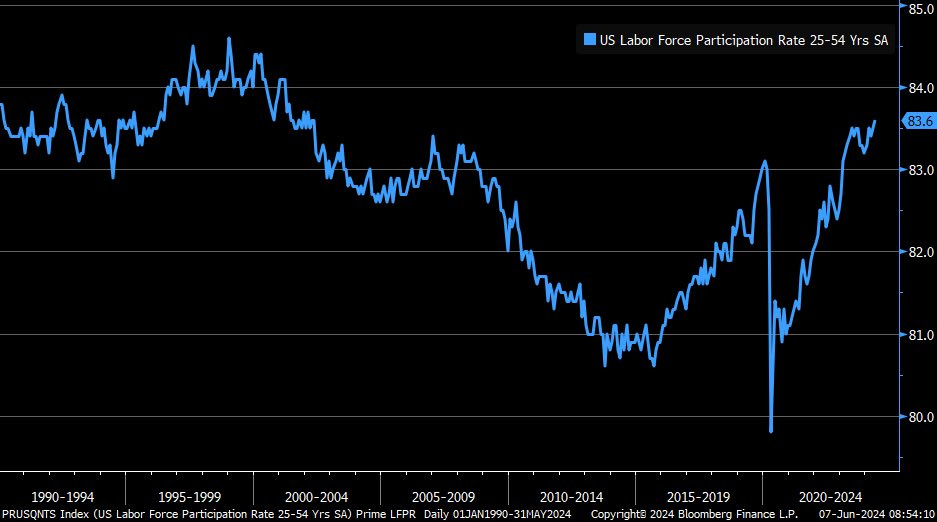Click the 83.0 y-axis tick label
This screenshot has width=937, height=522.
(x=920, y=170)
